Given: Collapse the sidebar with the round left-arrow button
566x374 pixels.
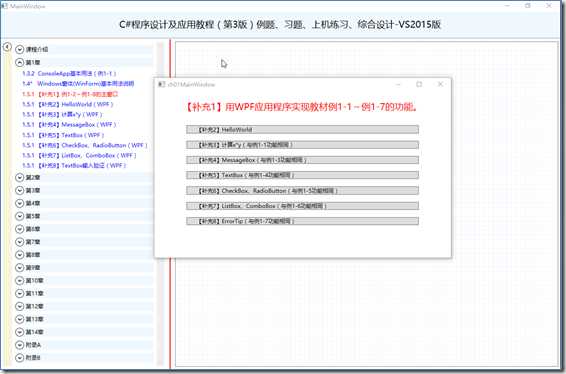Looking at the screenshot, I should tap(6, 47).
